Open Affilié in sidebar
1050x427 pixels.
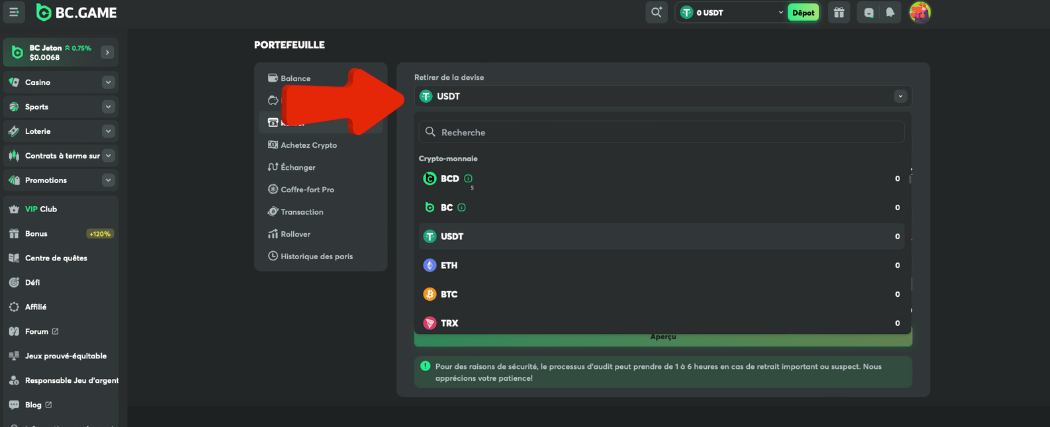60,307
